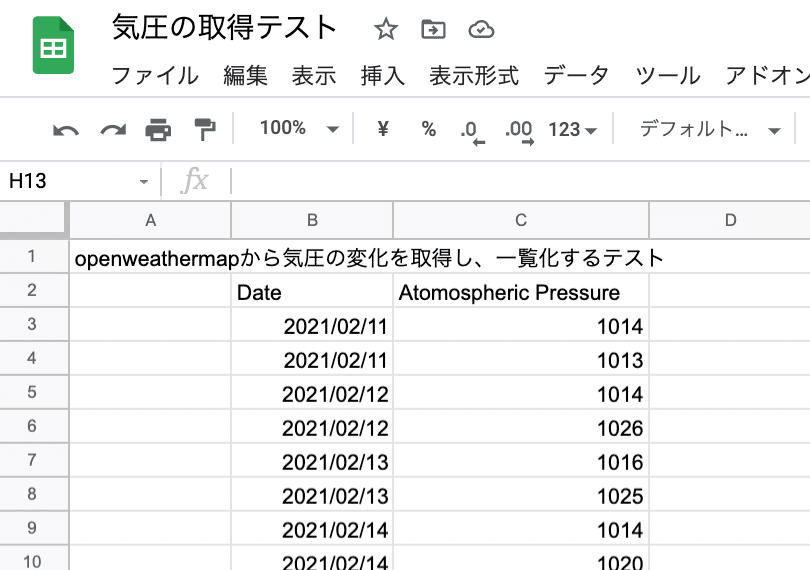The width and height of the screenshot is (810, 570).
Task: Expand the H13 name box dropdown arrow
Action: 144,181
